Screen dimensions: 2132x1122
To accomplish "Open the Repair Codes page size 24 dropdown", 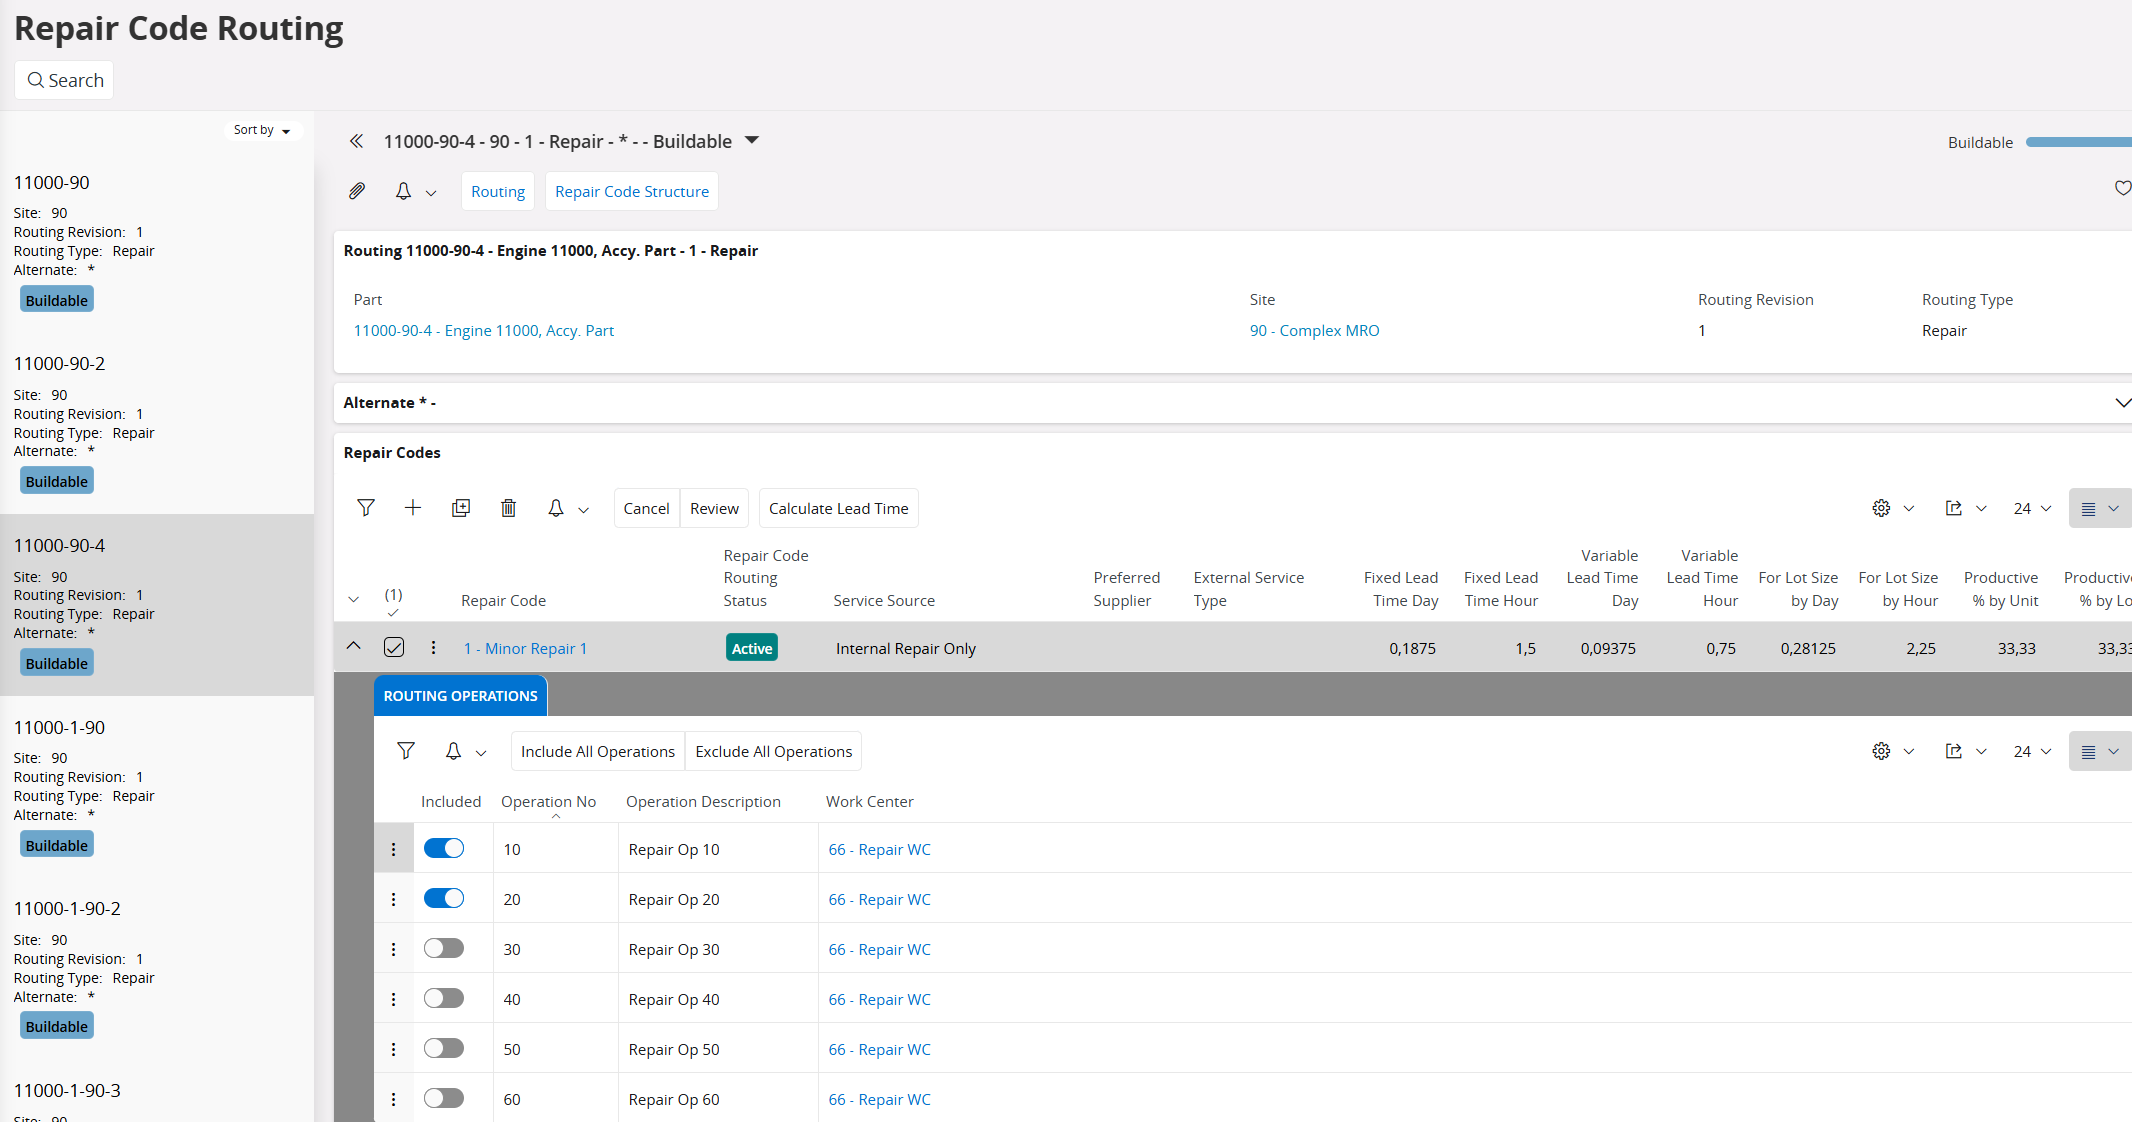I will pyautogui.click(x=2031, y=508).
